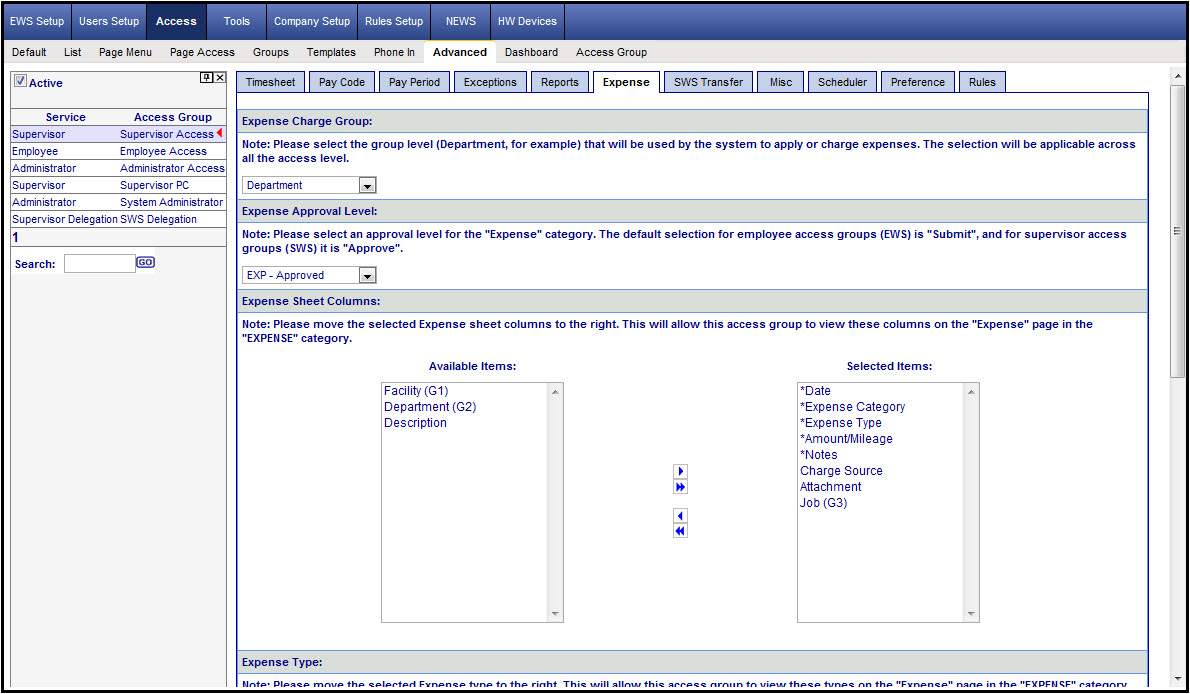Select Department (G2) in Available Items
Viewport: 1190px width, 694px height.
(x=430, y=407)
